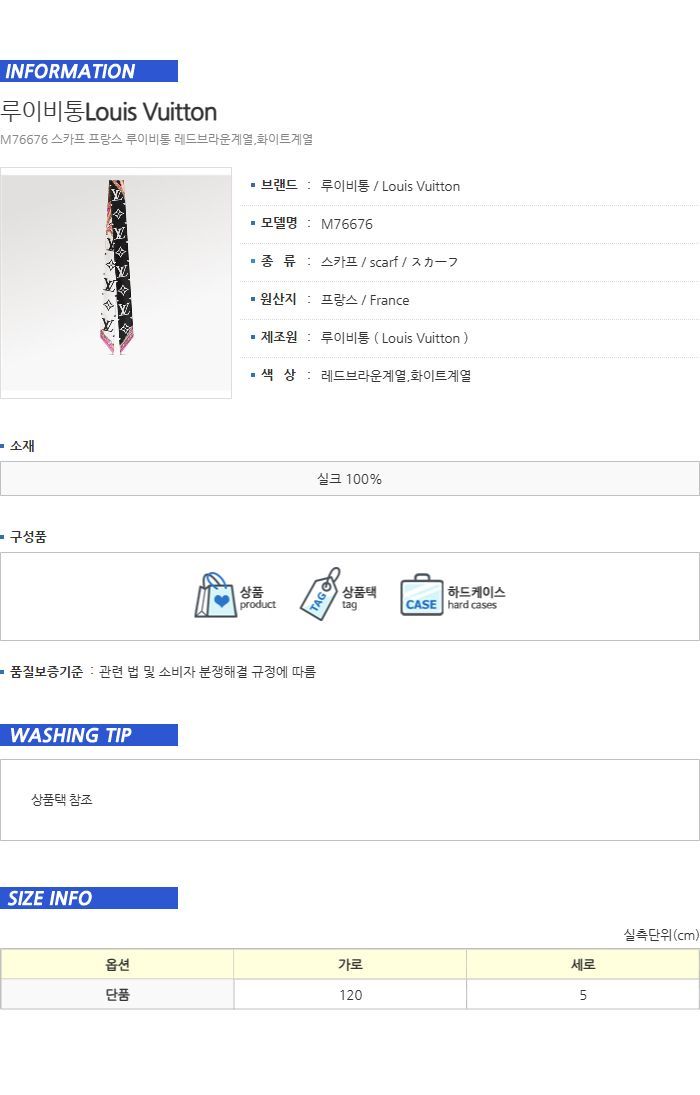Open the Louis Vuitton scarf thumbnail image
The image size is (700, 1095).
[116, 283]
